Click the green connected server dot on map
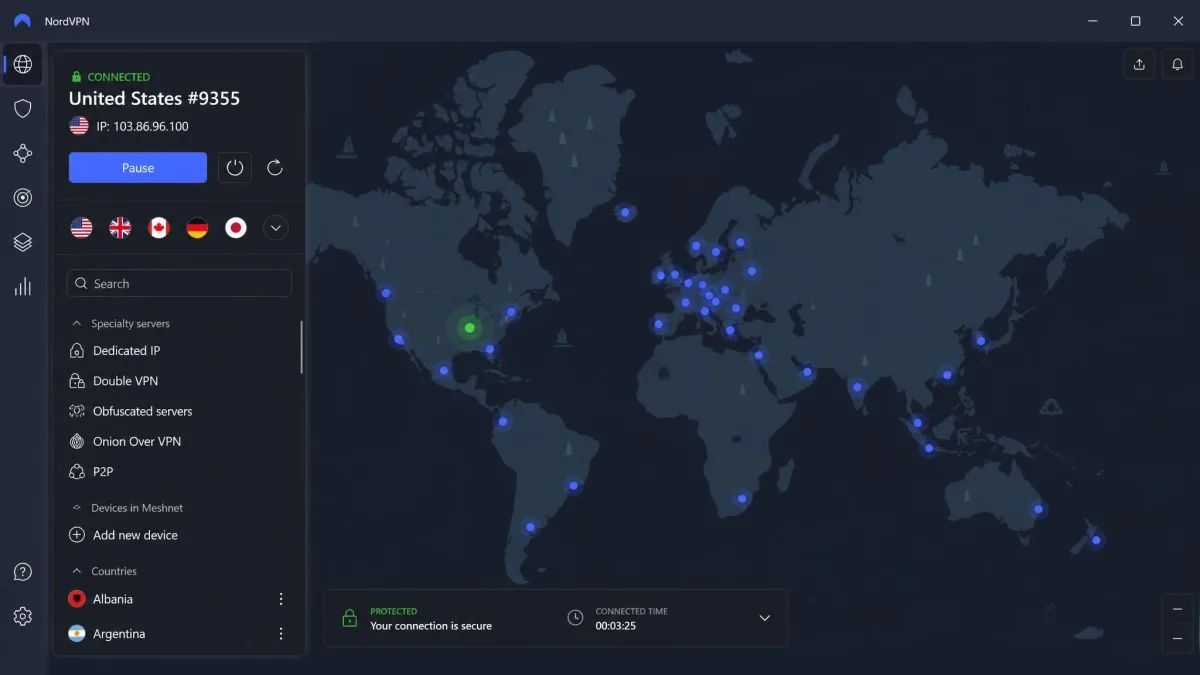This screenshot has height=675, width=1200. 469,328
